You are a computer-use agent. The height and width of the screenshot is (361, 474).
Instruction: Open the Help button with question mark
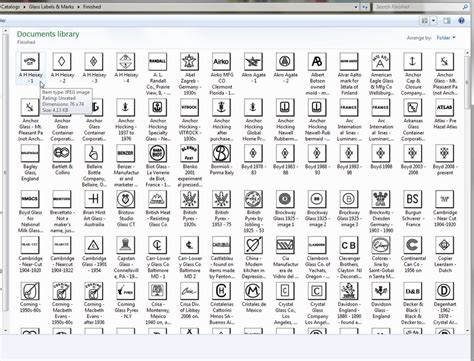click(x=461, y=21)
